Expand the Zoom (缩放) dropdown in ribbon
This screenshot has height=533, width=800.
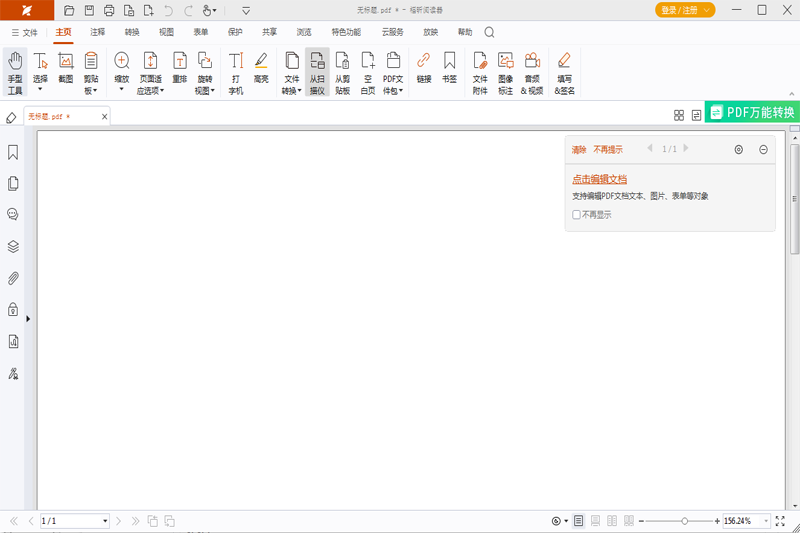[x=121, y=90]
